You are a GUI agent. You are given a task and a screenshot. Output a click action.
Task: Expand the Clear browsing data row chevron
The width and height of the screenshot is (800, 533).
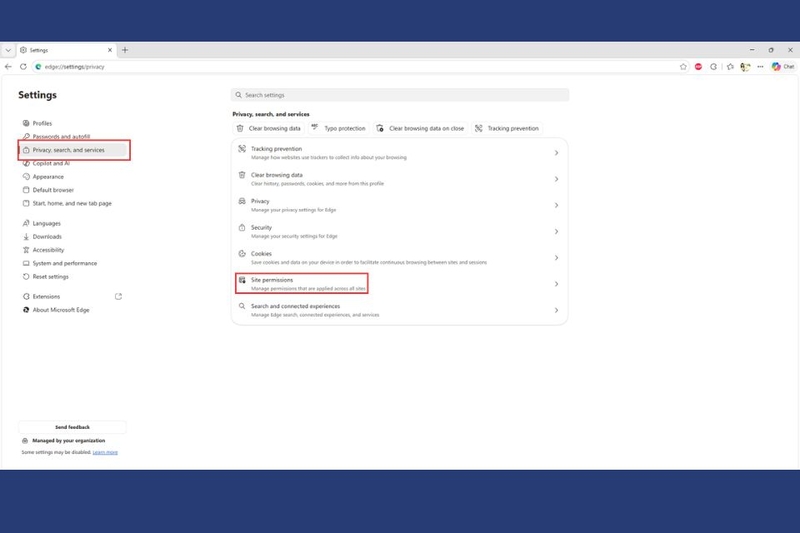(x=556, y=179)
